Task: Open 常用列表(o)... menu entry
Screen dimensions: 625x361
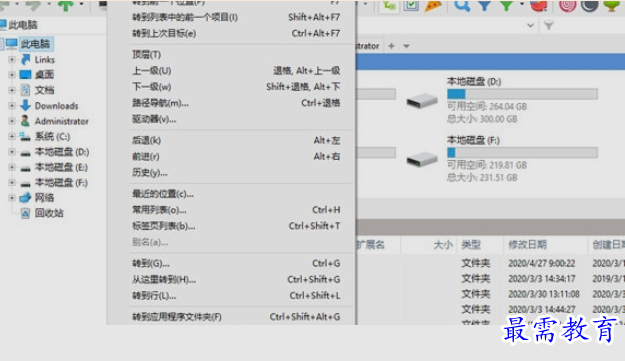Action: (x=236, y=210)
